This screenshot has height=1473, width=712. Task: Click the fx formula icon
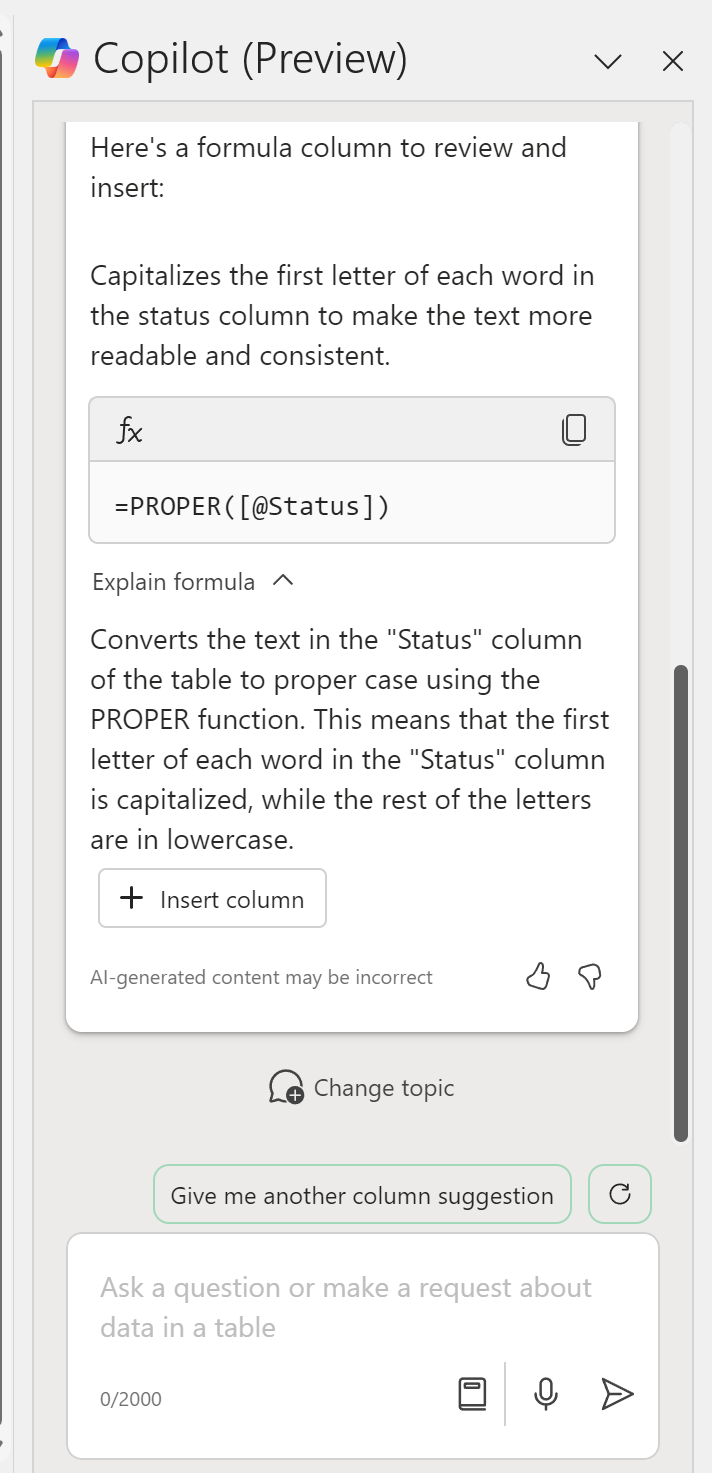tap(130, 431)
